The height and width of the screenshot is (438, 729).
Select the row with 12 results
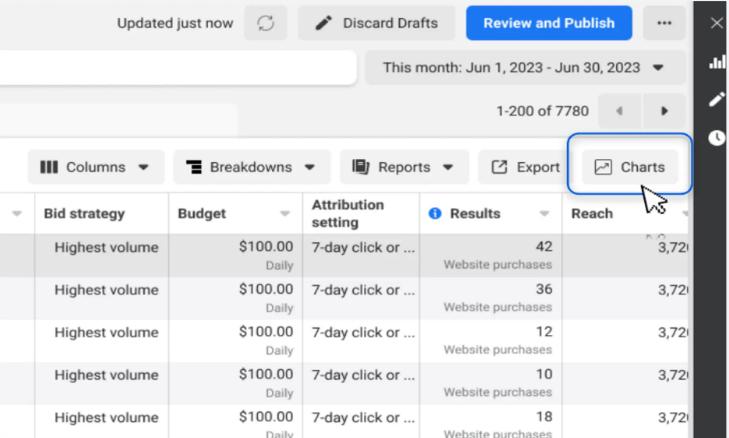[x=344, y=341]
